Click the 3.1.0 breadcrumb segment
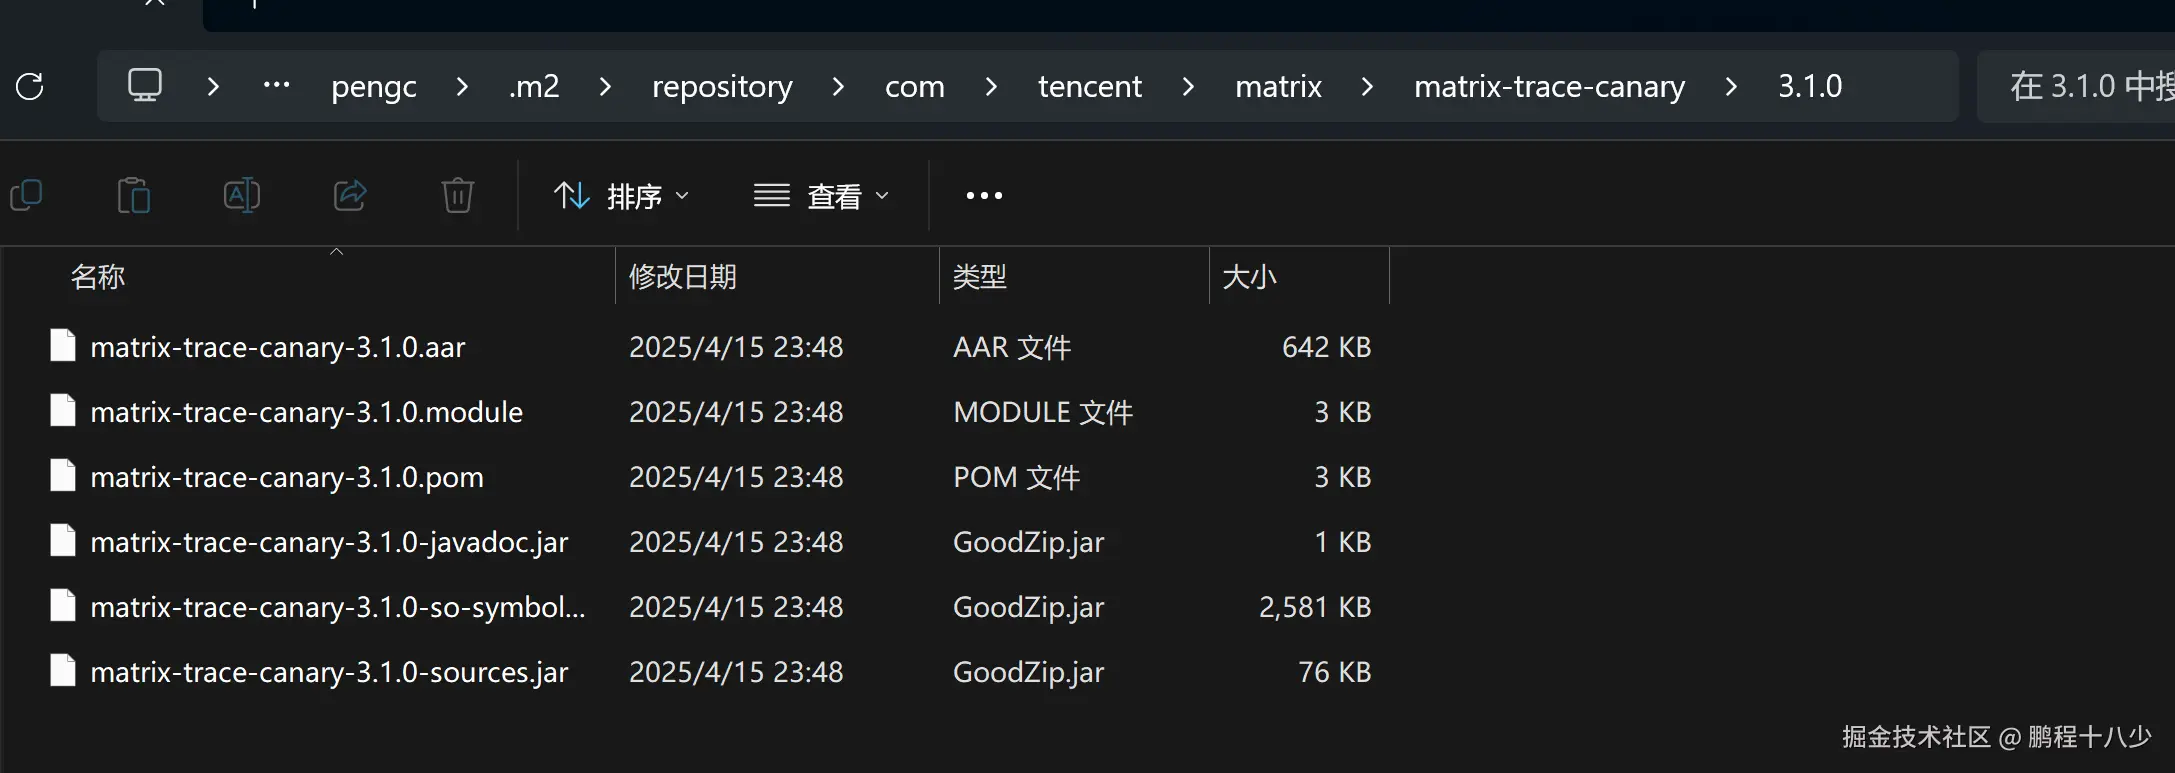Screen dimensions: 2175x773 click(1810, 87)
